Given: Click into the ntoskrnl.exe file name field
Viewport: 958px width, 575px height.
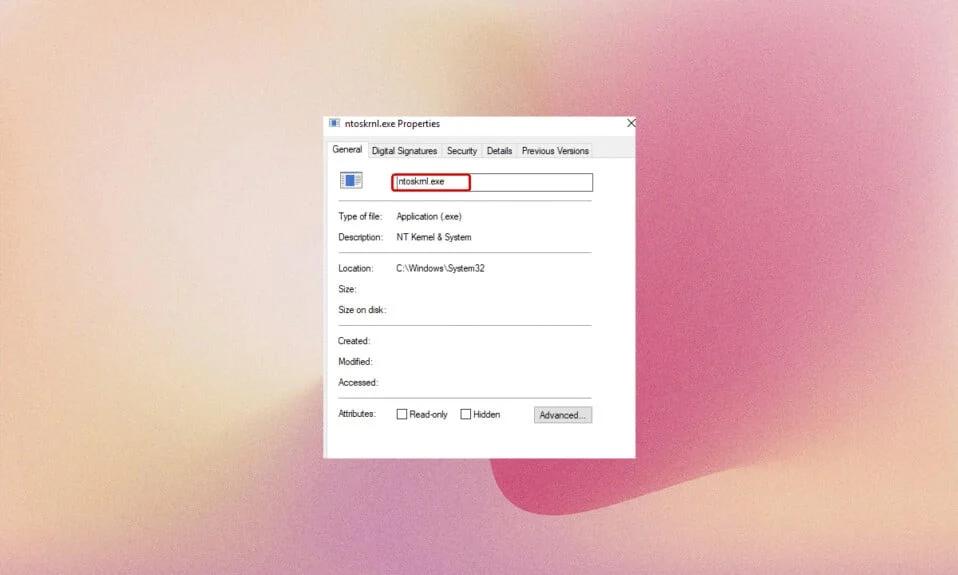Looking at the screenshot, I should tap(492, 182).
